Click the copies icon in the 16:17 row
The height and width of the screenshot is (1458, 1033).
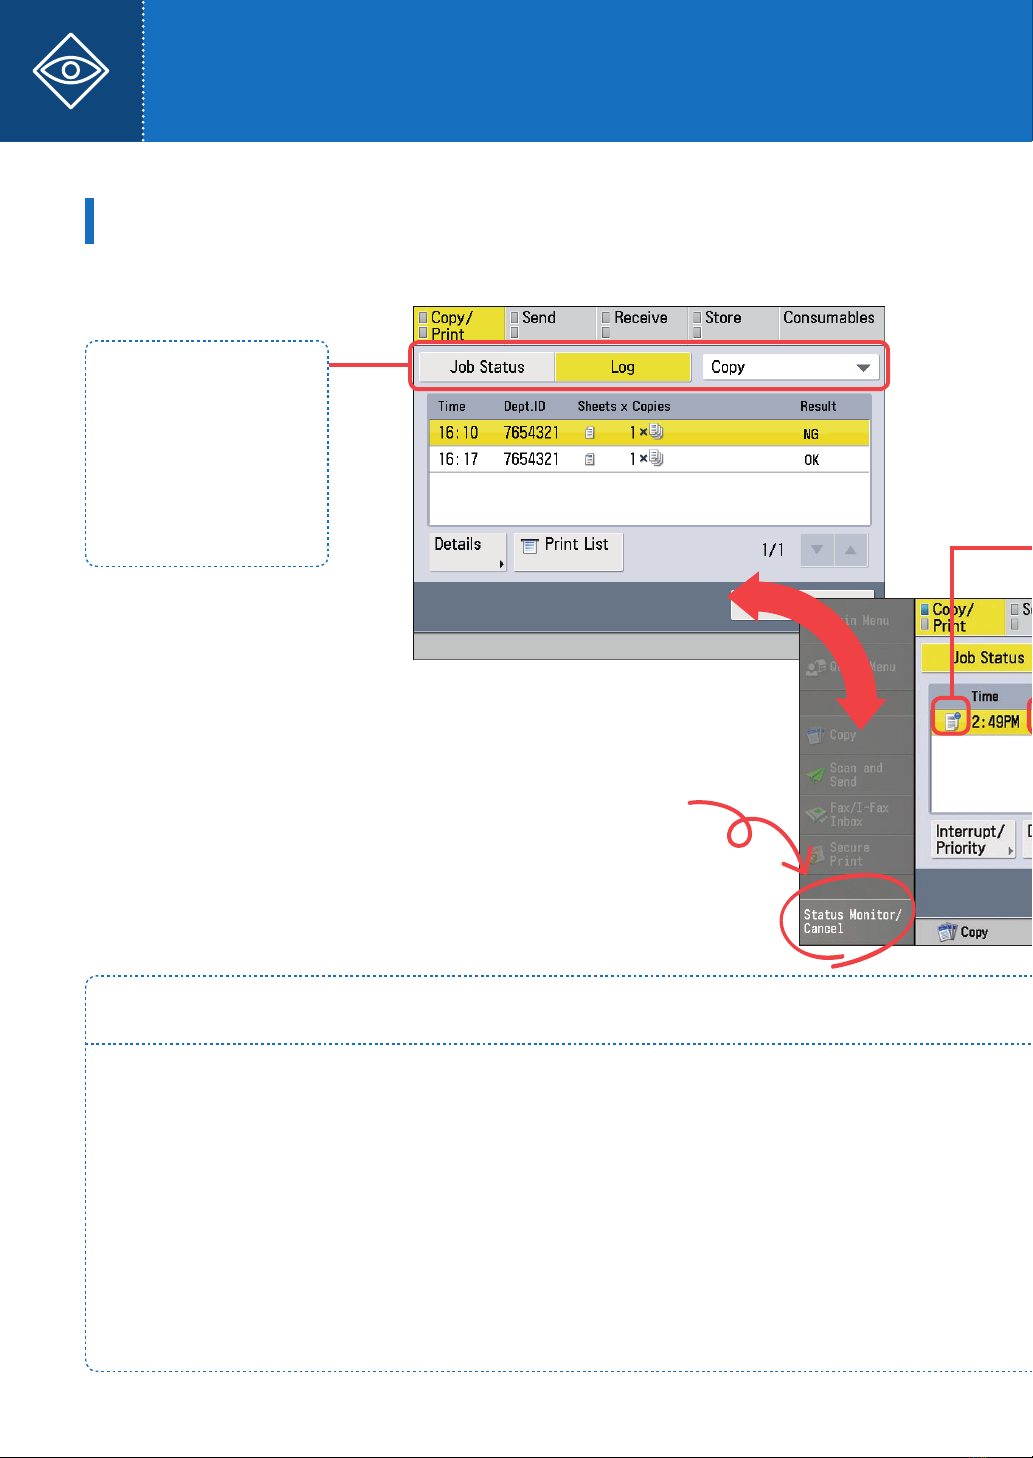tap(656, 458)
